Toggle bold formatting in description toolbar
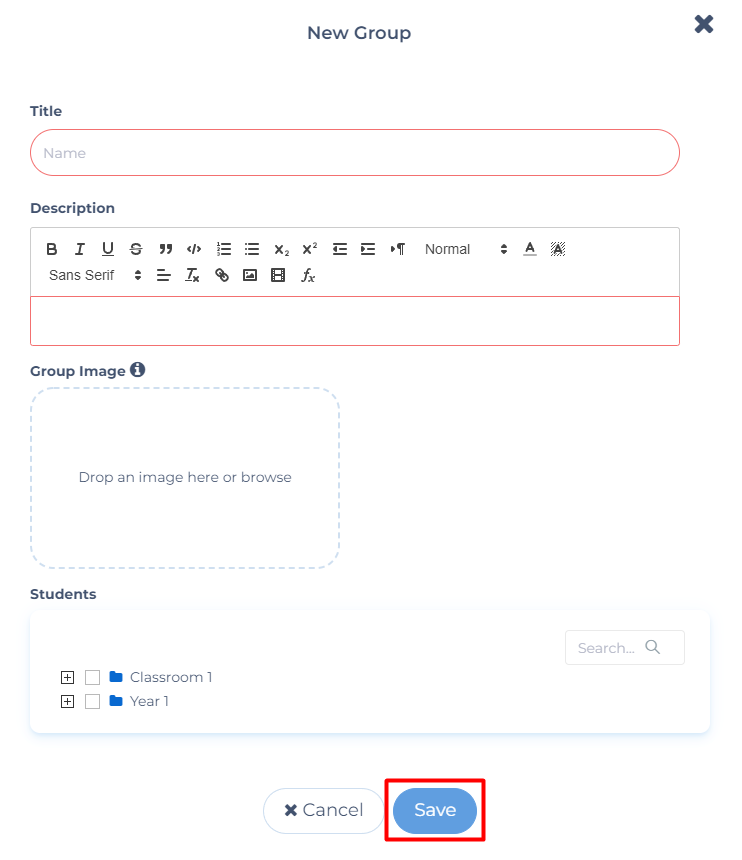Viewport: 742px width, 860px height. pyautogui.click(x=52, y=249)
